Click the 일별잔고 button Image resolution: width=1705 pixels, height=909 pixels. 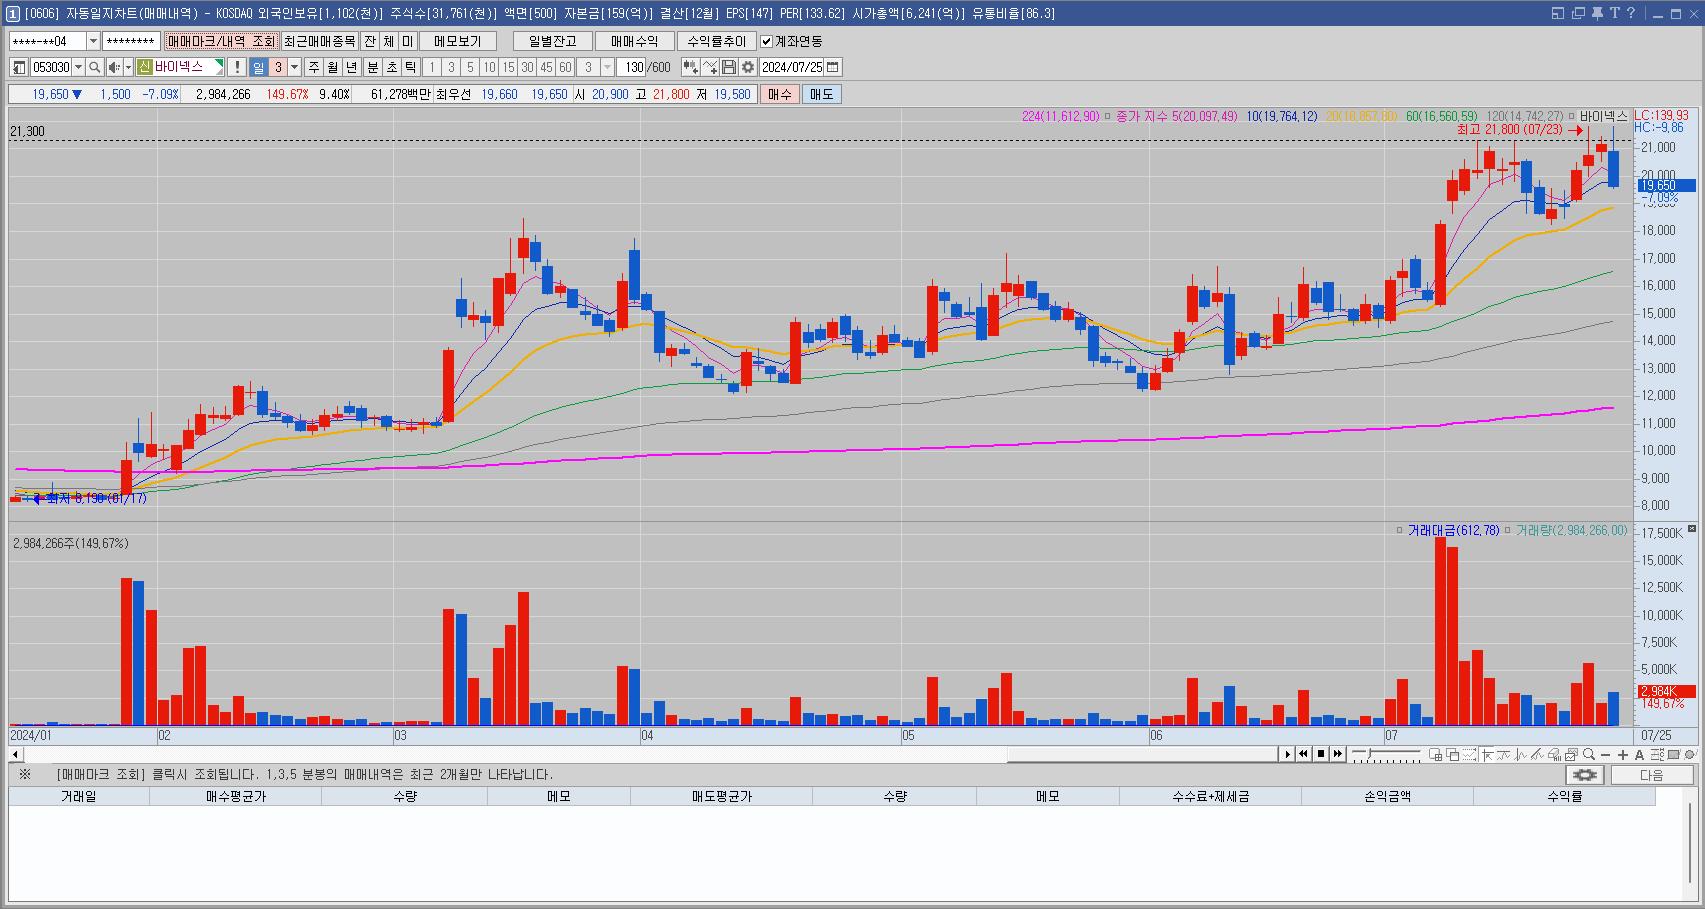(x=553, y=41)
